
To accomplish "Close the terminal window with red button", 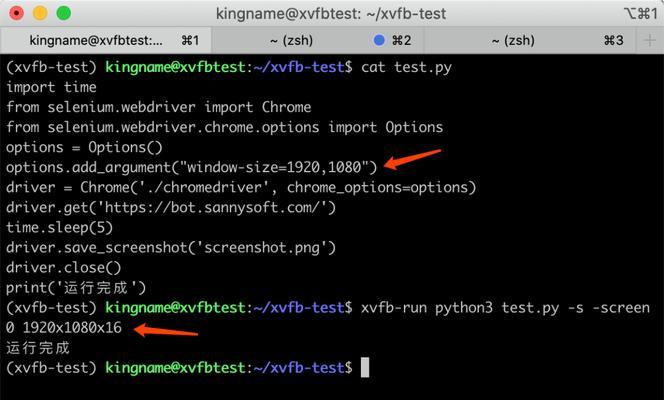I will (x=16, y=13).
